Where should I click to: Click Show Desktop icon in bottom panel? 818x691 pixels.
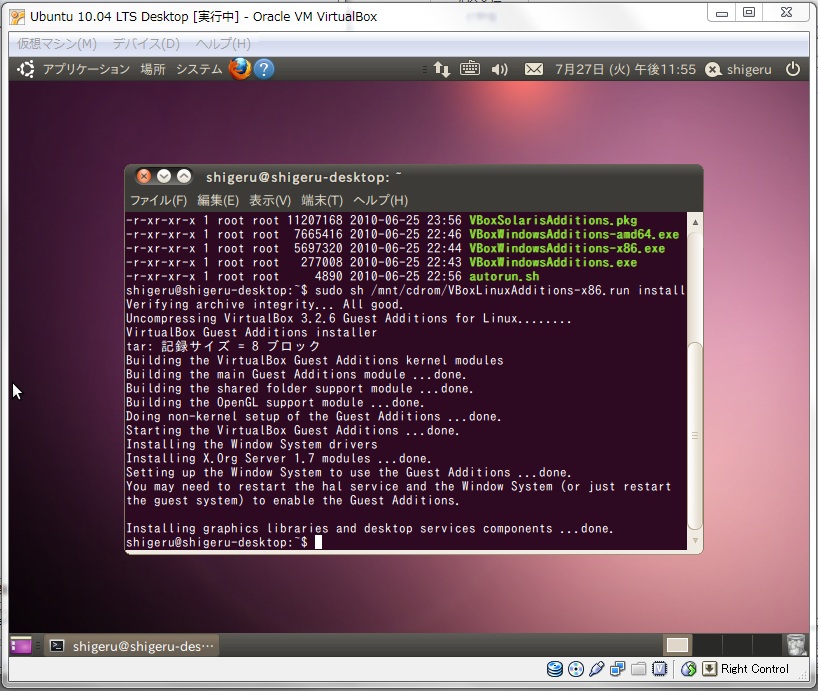point(21,646)
